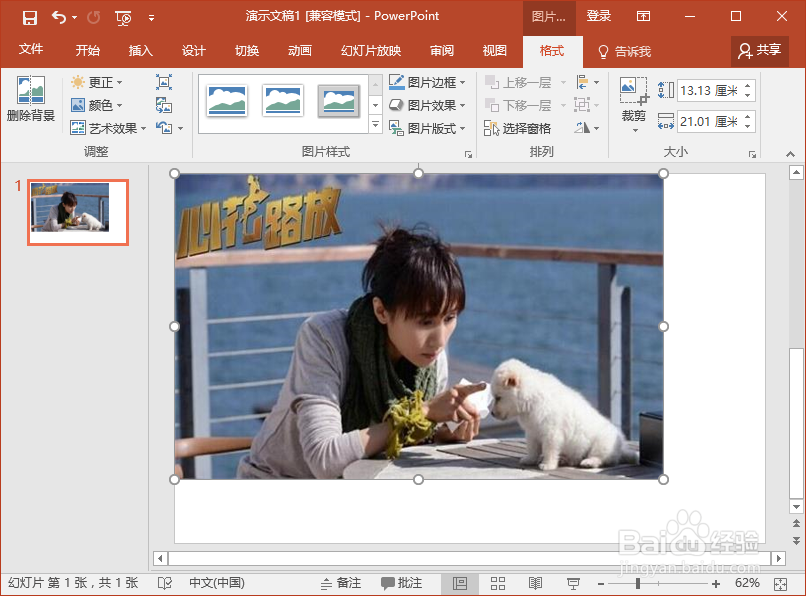Expand Crop dropdown arrow below 裁剪

click(x=635, y=130)
